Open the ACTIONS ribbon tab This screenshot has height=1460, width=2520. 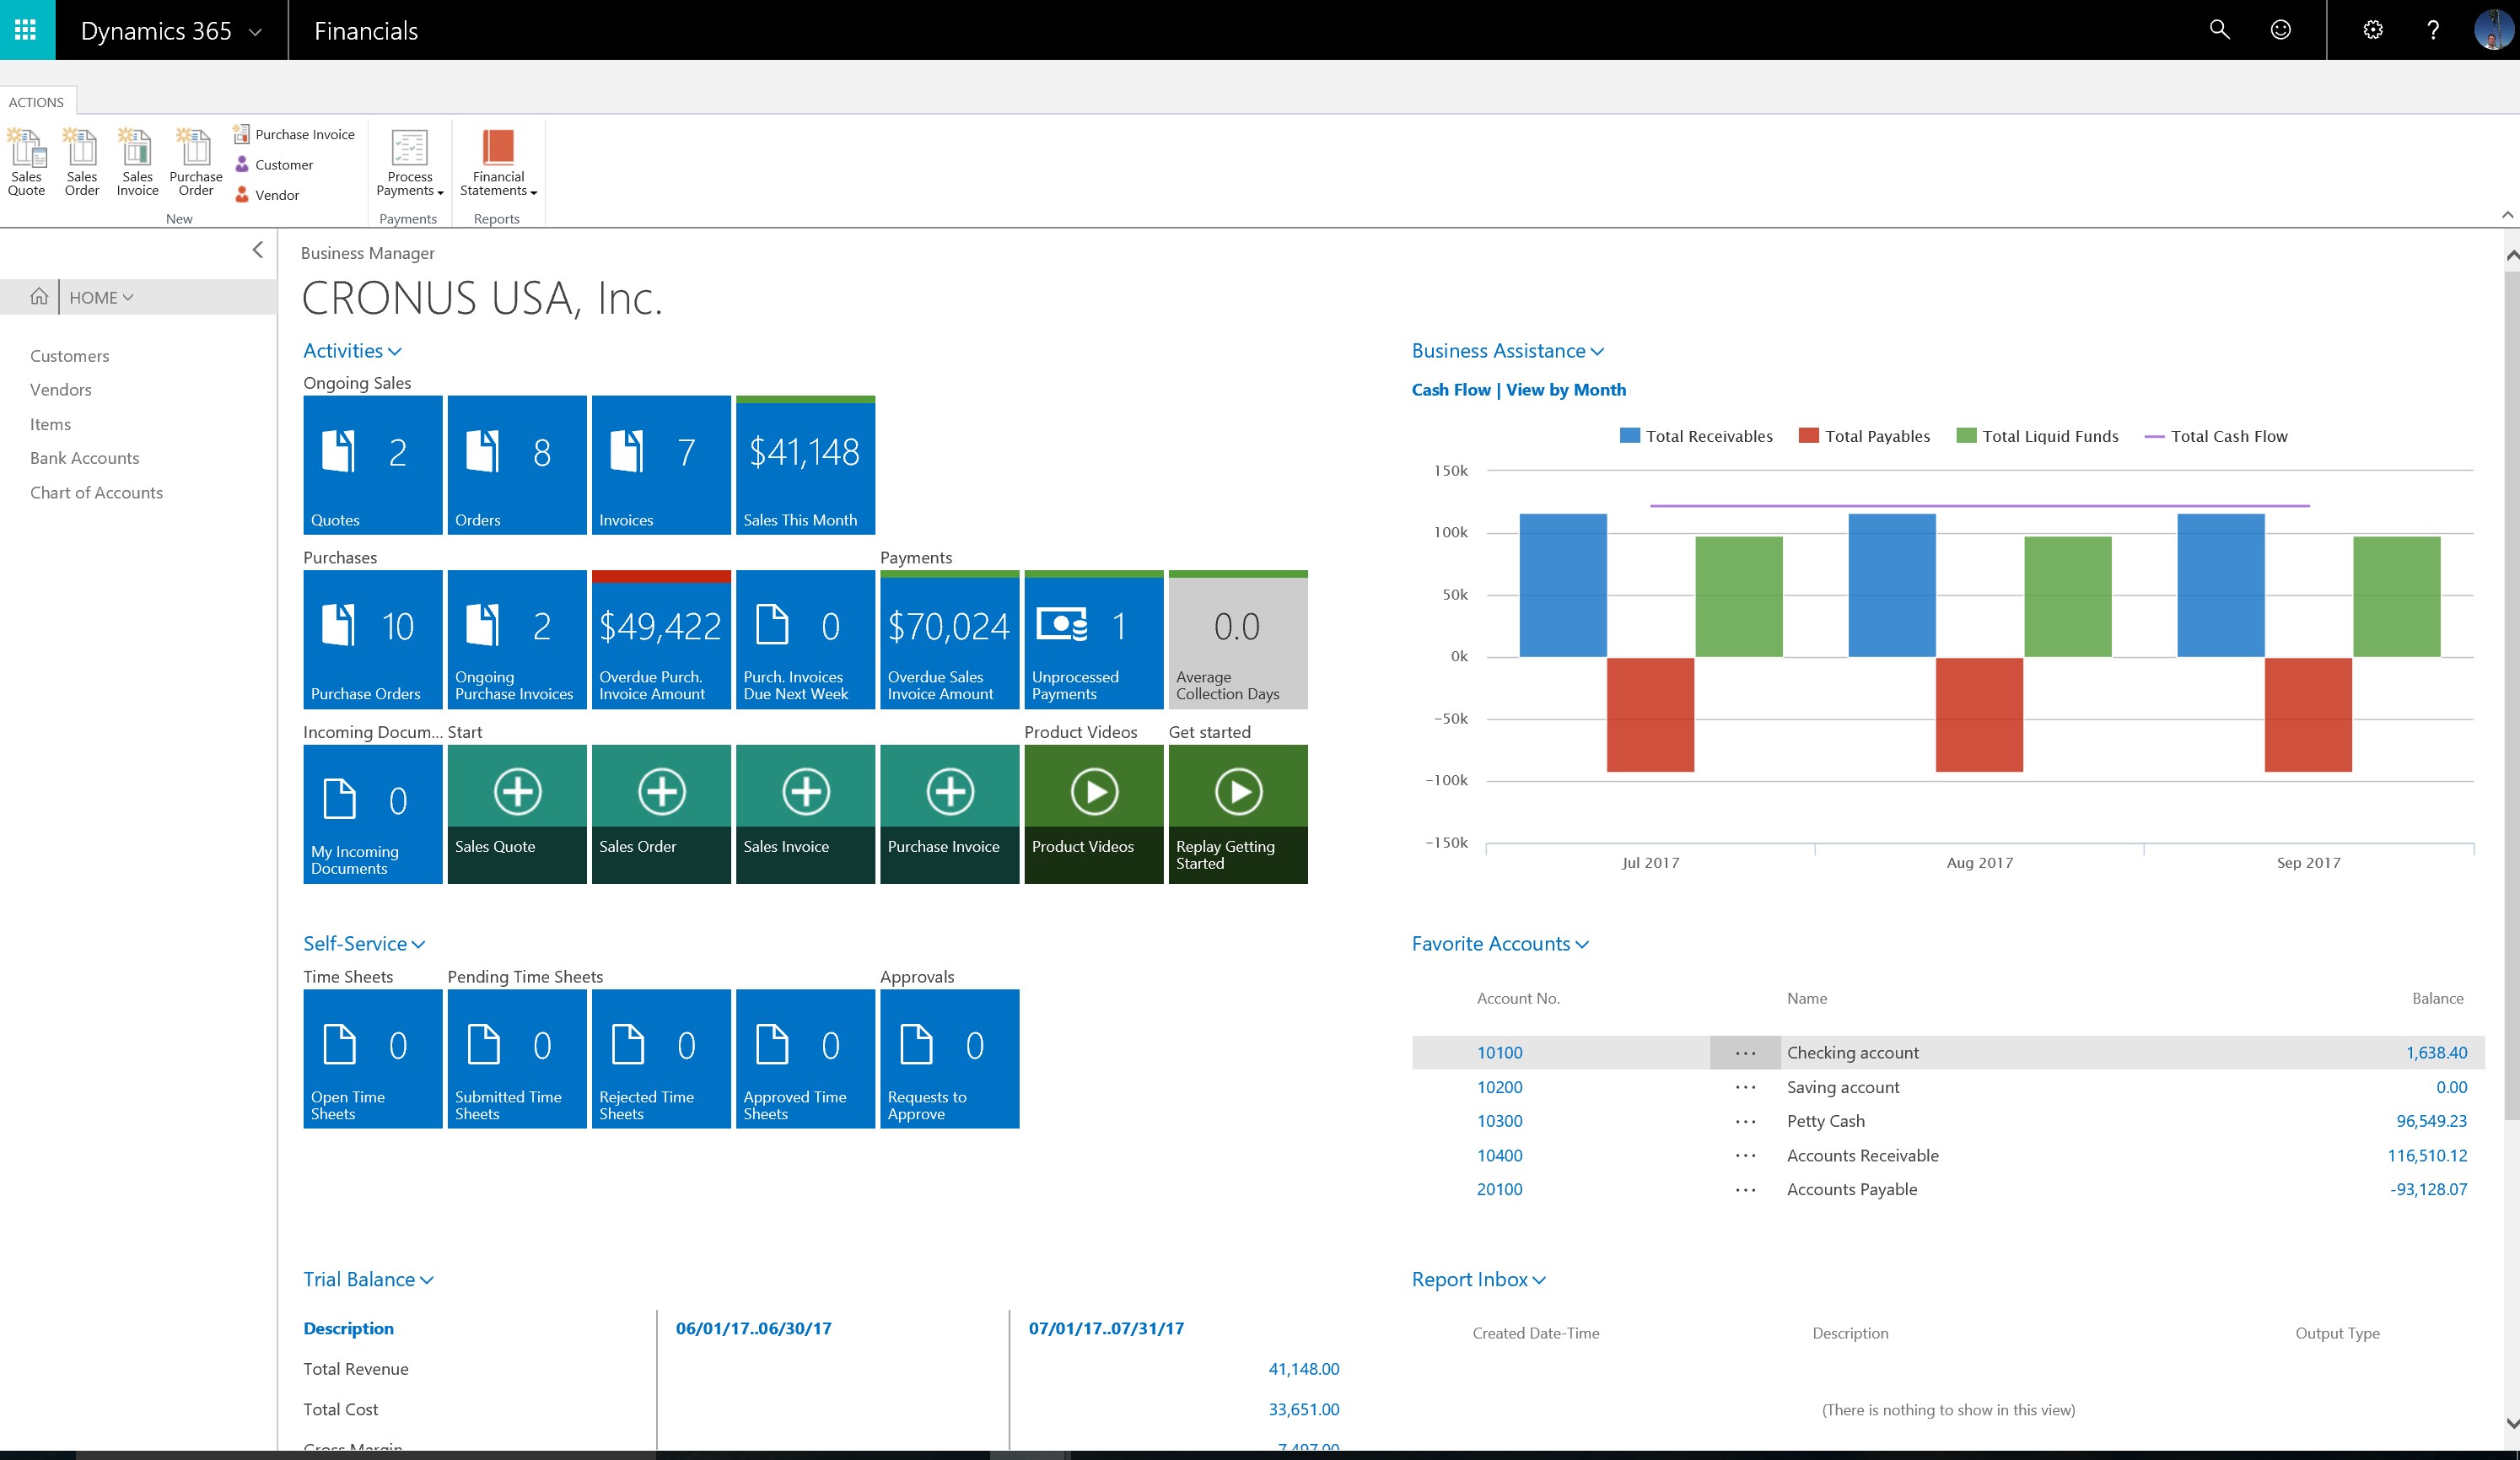tap(36, 102)
